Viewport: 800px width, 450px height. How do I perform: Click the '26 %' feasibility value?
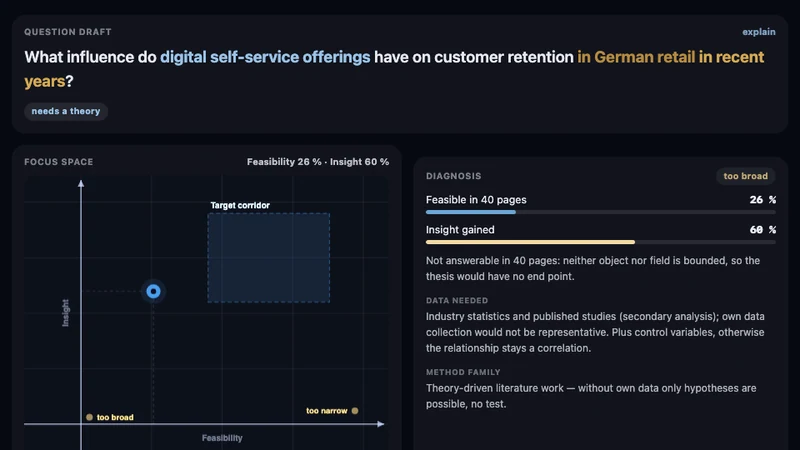[x=763, y=200]
